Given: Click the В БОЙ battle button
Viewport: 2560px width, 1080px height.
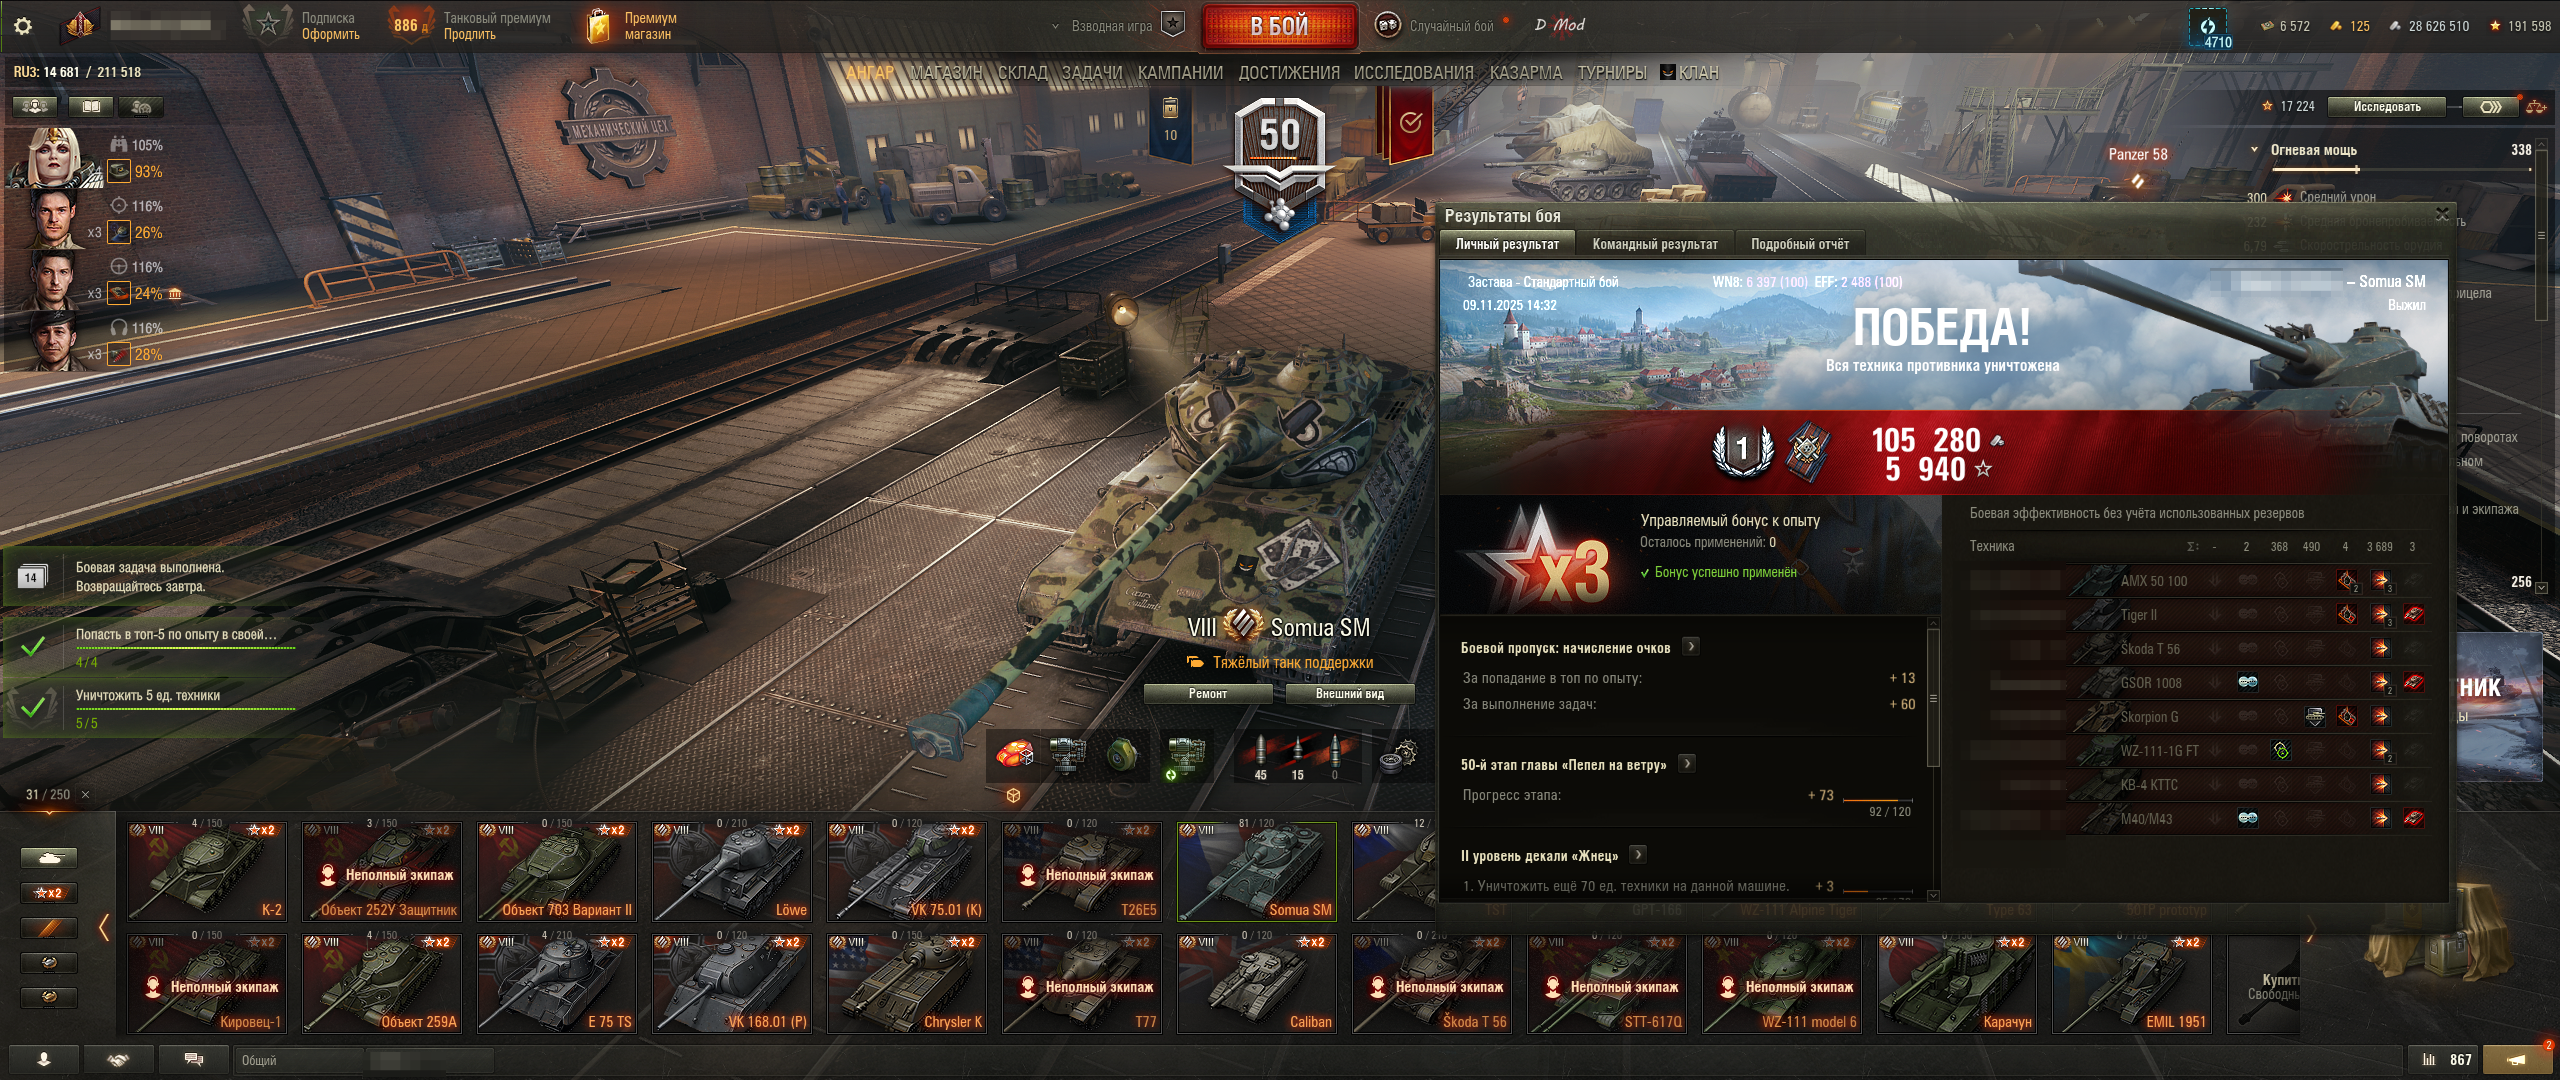Looking at the screenshot, I should tap(1279, 27).
